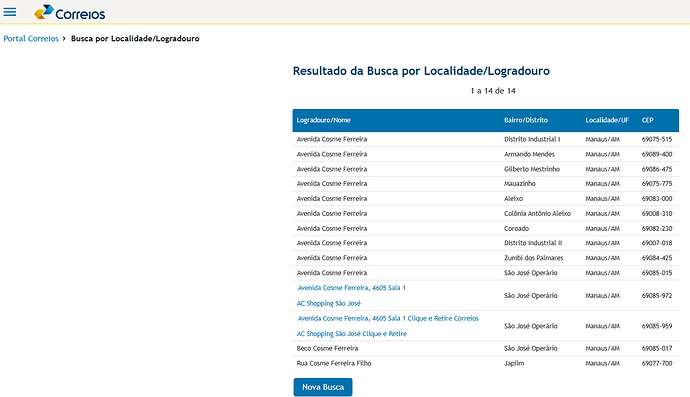The height and width of the screenshot is (397, 690).
Task: Click the '1 a 14 de 14' results count
Action: [x=493, y=91]
